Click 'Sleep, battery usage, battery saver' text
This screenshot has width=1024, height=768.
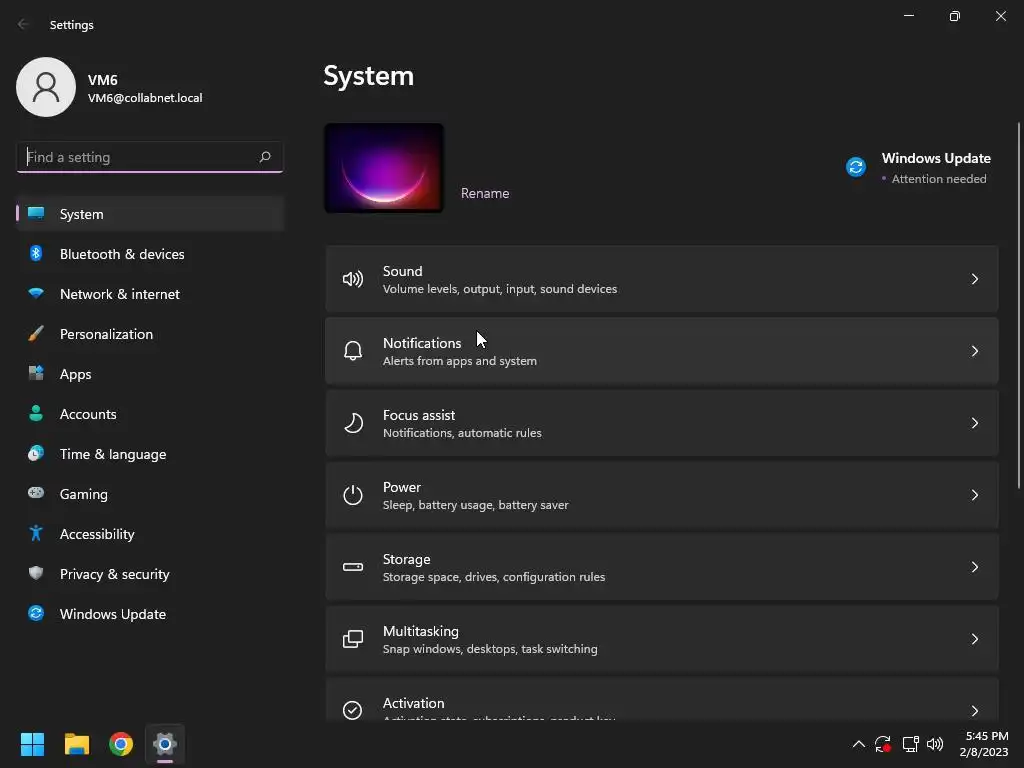click(475, 505)
